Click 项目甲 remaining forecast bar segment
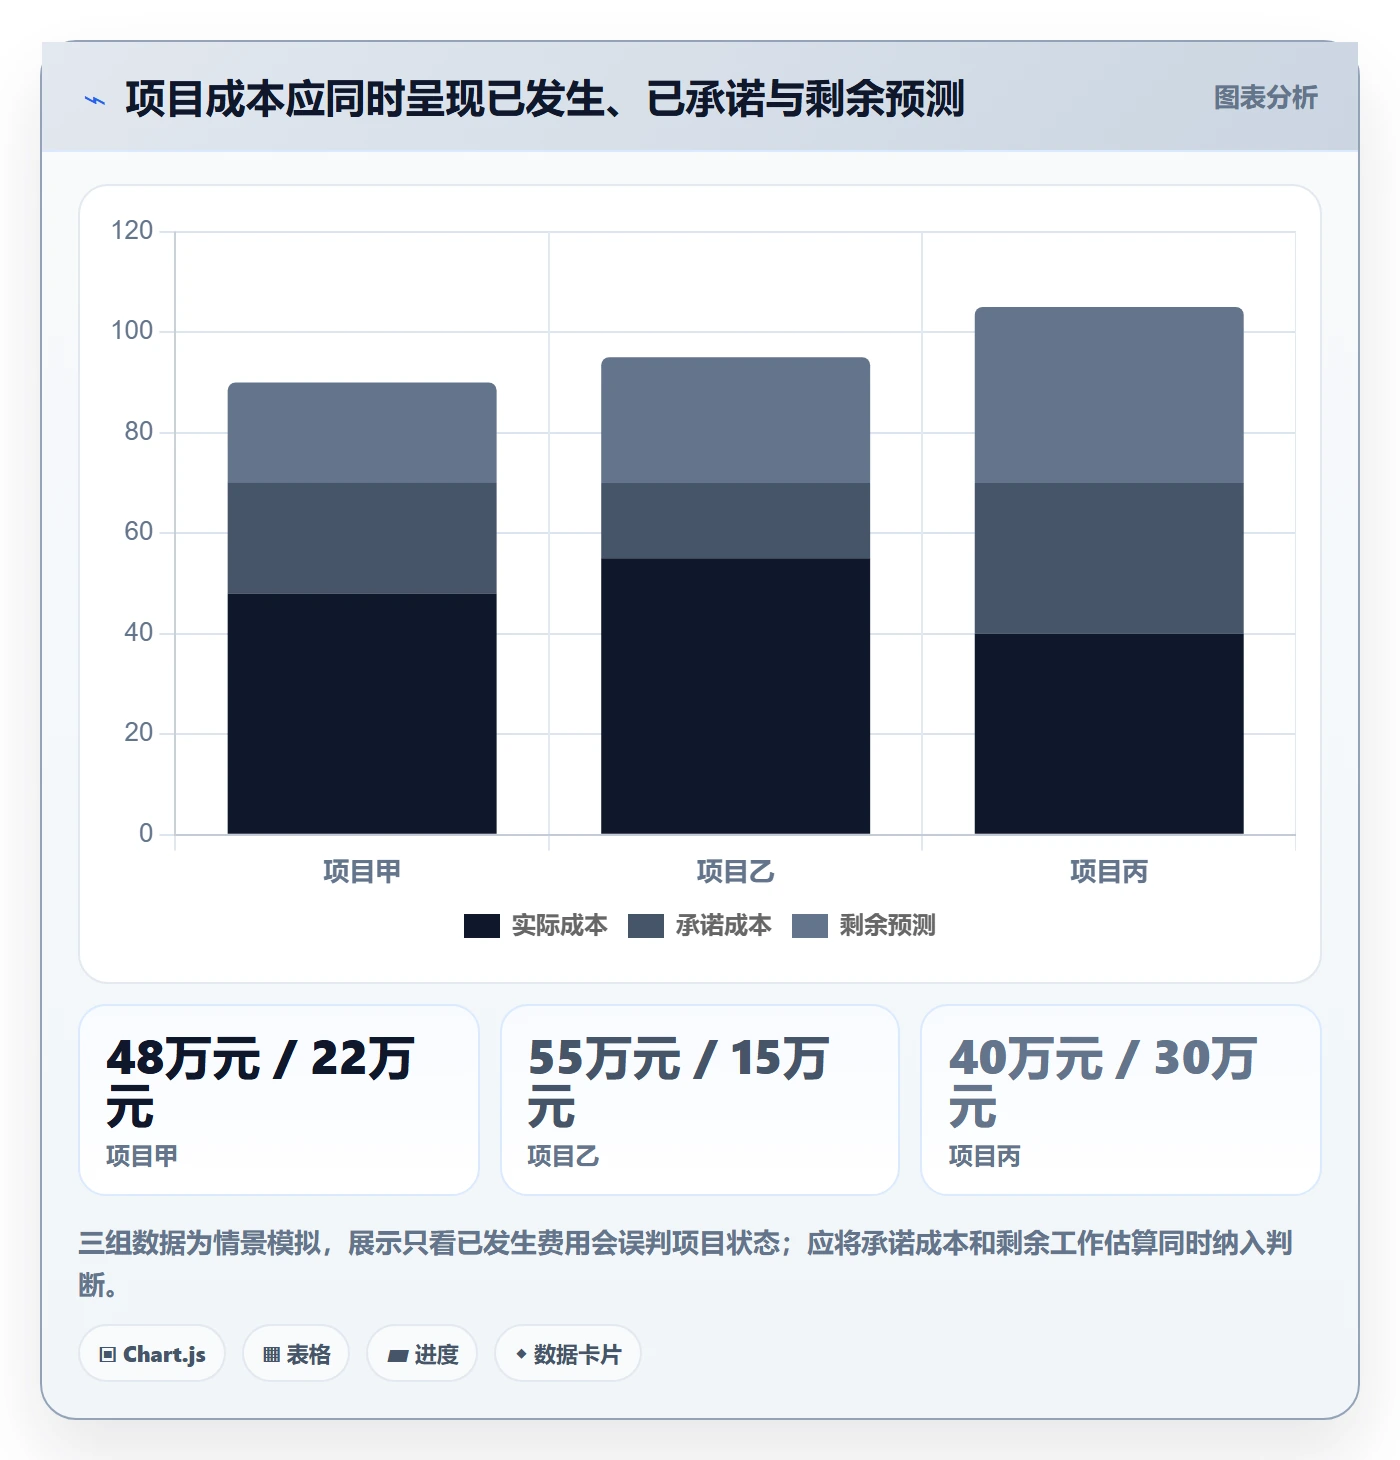 (x=362, y=433)
